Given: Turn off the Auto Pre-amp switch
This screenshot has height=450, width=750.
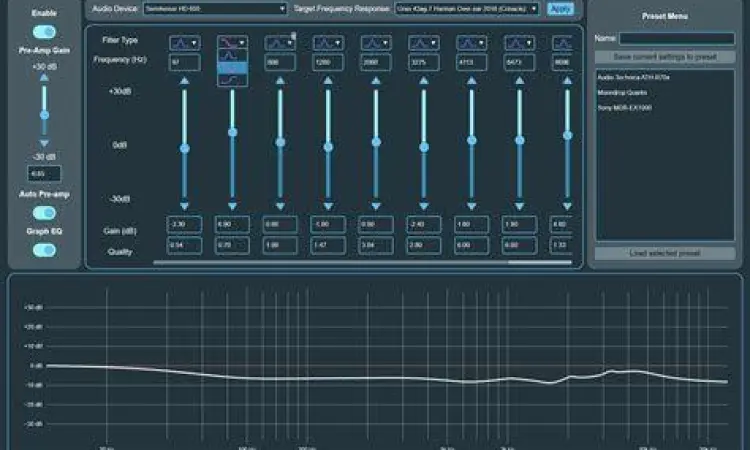Looking at the screenshot, I should [44, 212].
